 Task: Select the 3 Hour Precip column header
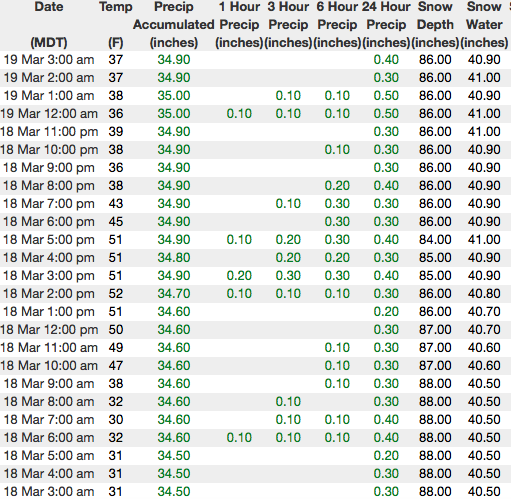point(288,25)
